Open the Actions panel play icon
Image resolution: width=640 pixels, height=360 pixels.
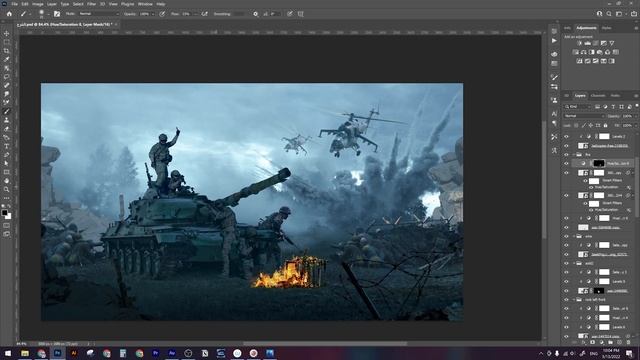click(x=554, y=41)
